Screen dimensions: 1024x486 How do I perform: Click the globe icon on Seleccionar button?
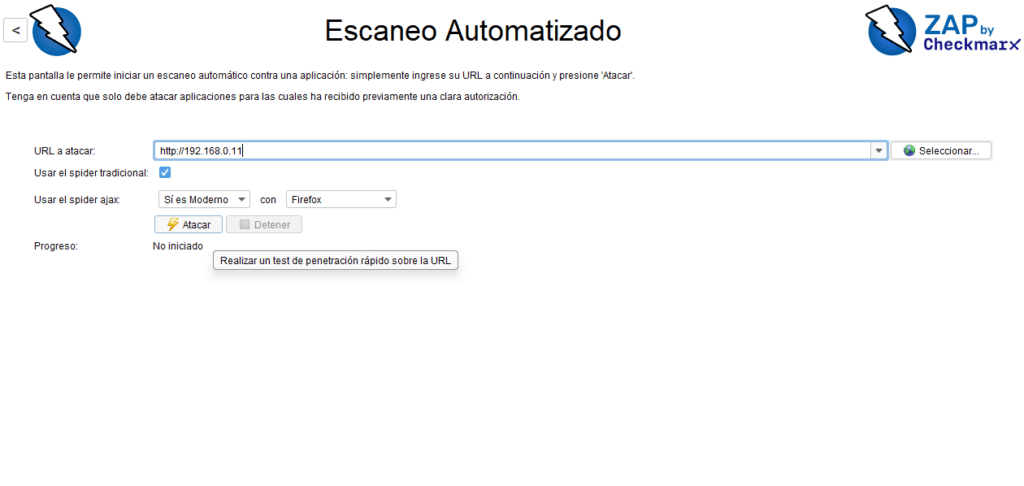point(909,151)
